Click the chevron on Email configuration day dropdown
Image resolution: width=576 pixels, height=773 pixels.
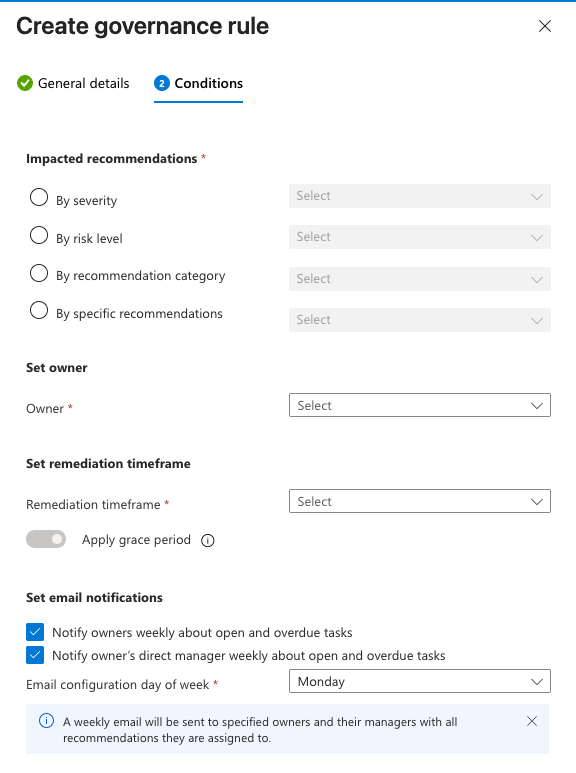(537, 682)
